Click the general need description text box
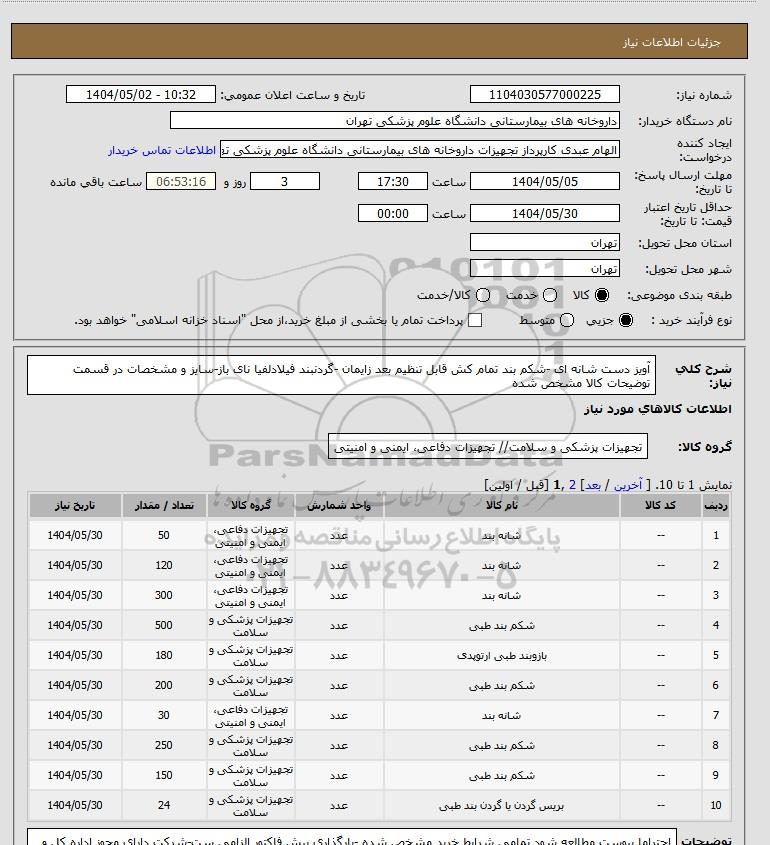Image resolution: width=770 pixels, height=845 pixels. click(342, 376)
